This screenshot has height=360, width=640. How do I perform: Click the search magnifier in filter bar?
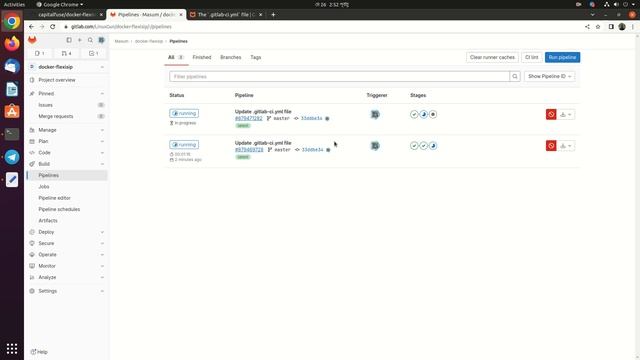515,76
